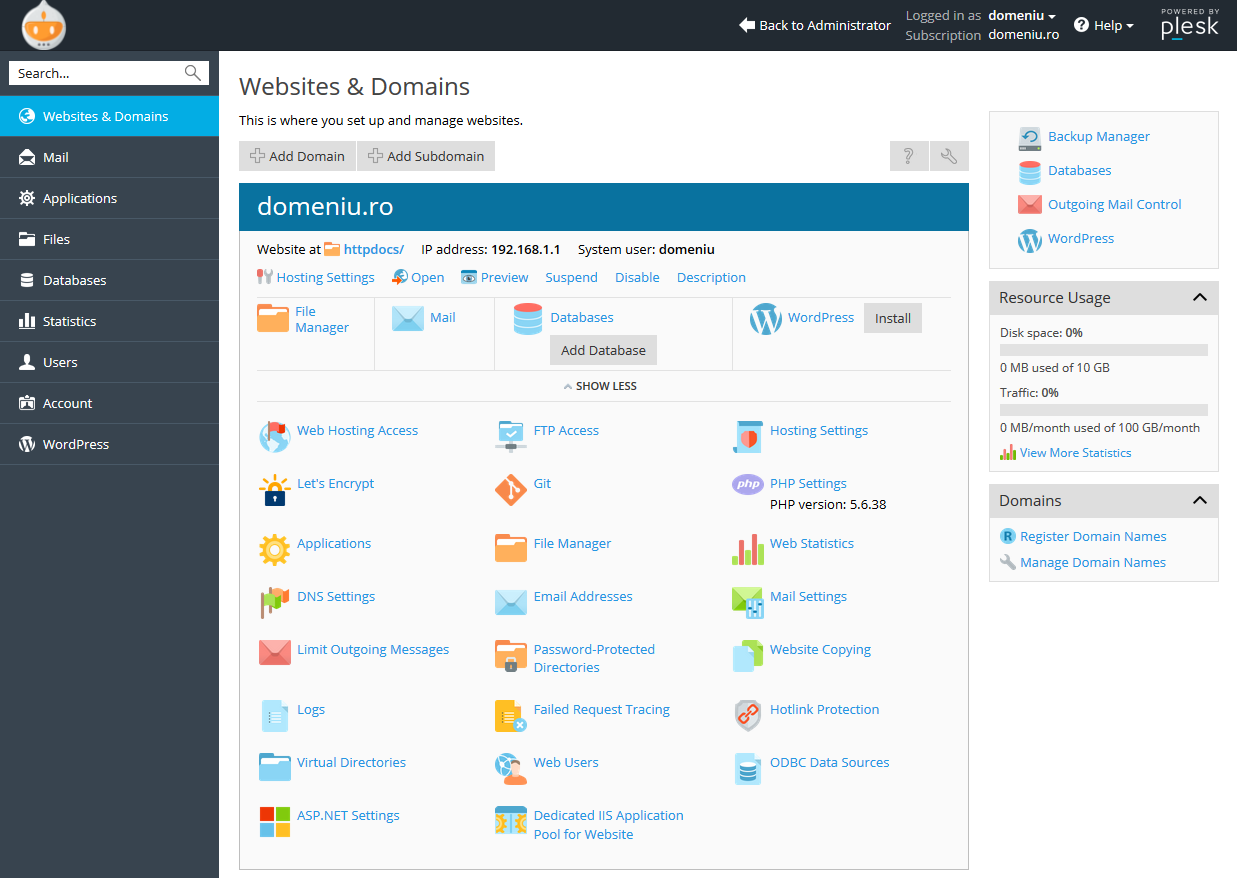
Task: Click the Description link
Action: pyautogui.click(x=711, y=277)
